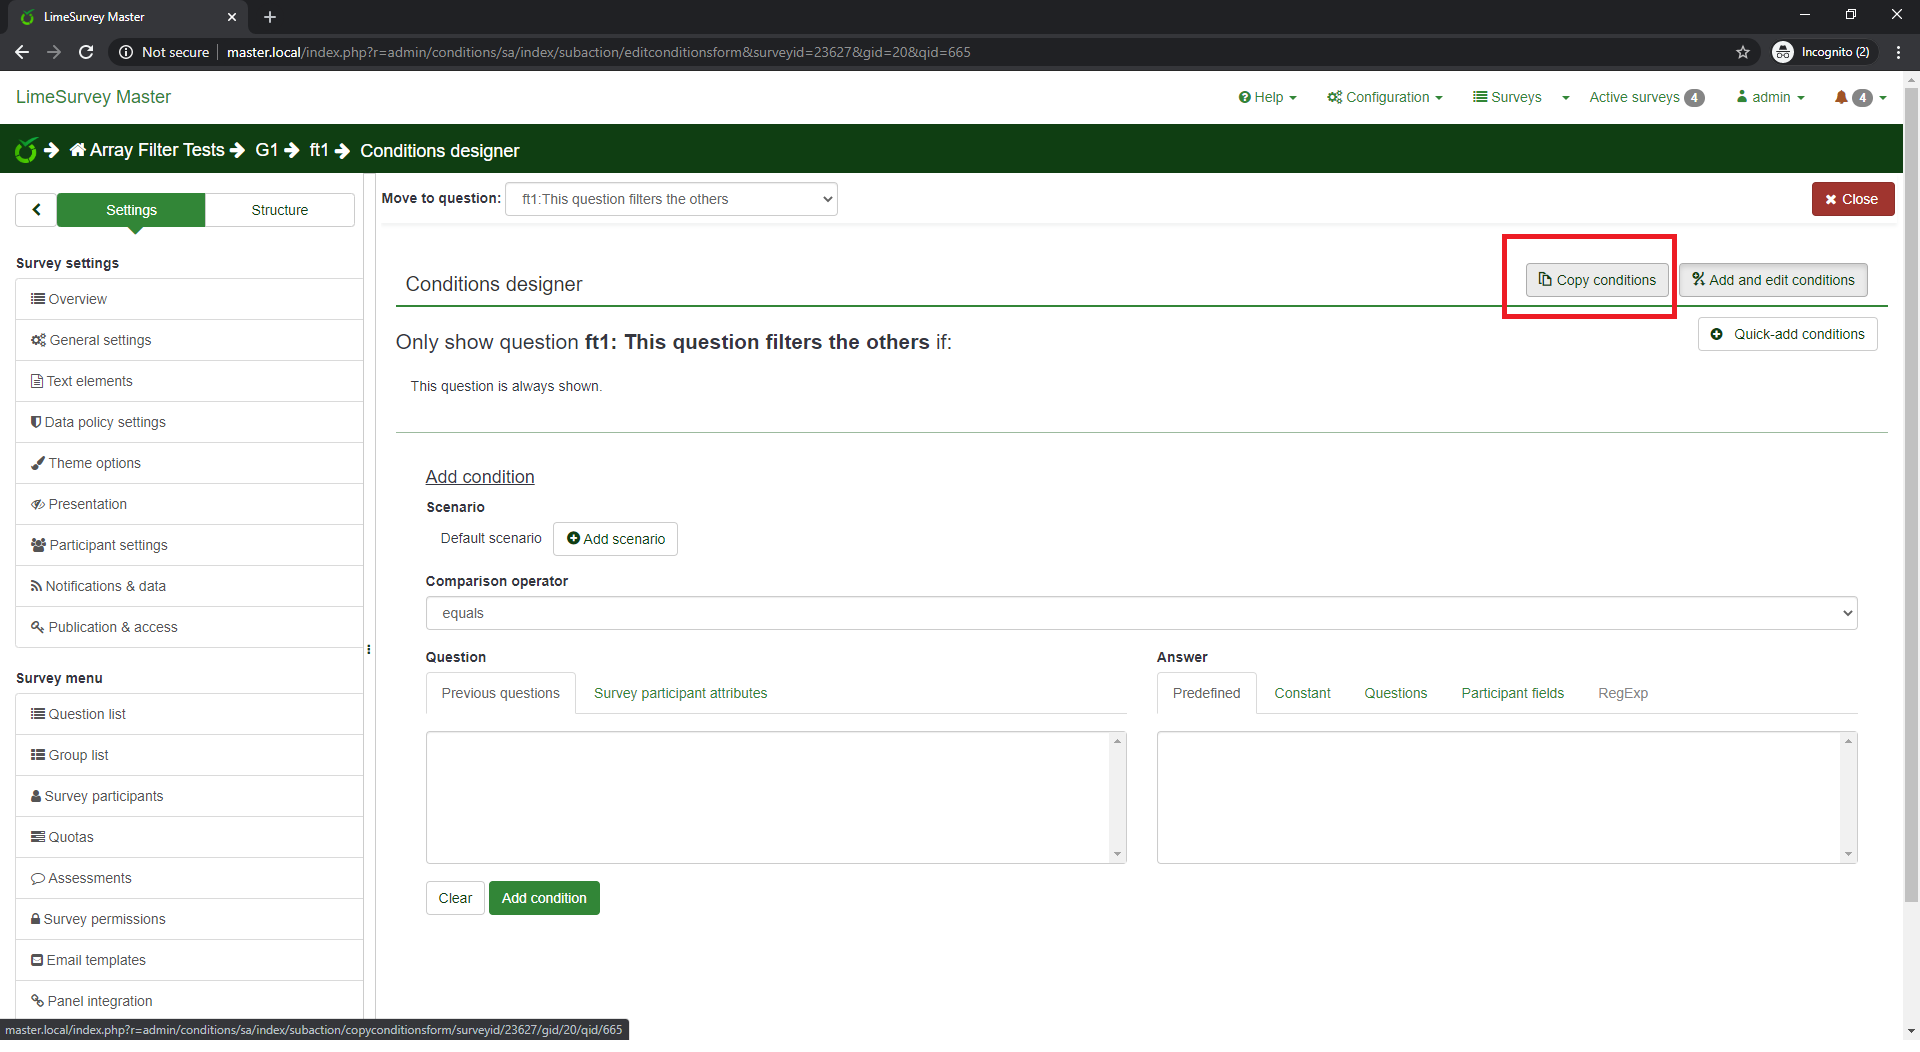Open Participant settings
The height and width of the screenshot is (1052, 1920).
(x=189, y=545)
